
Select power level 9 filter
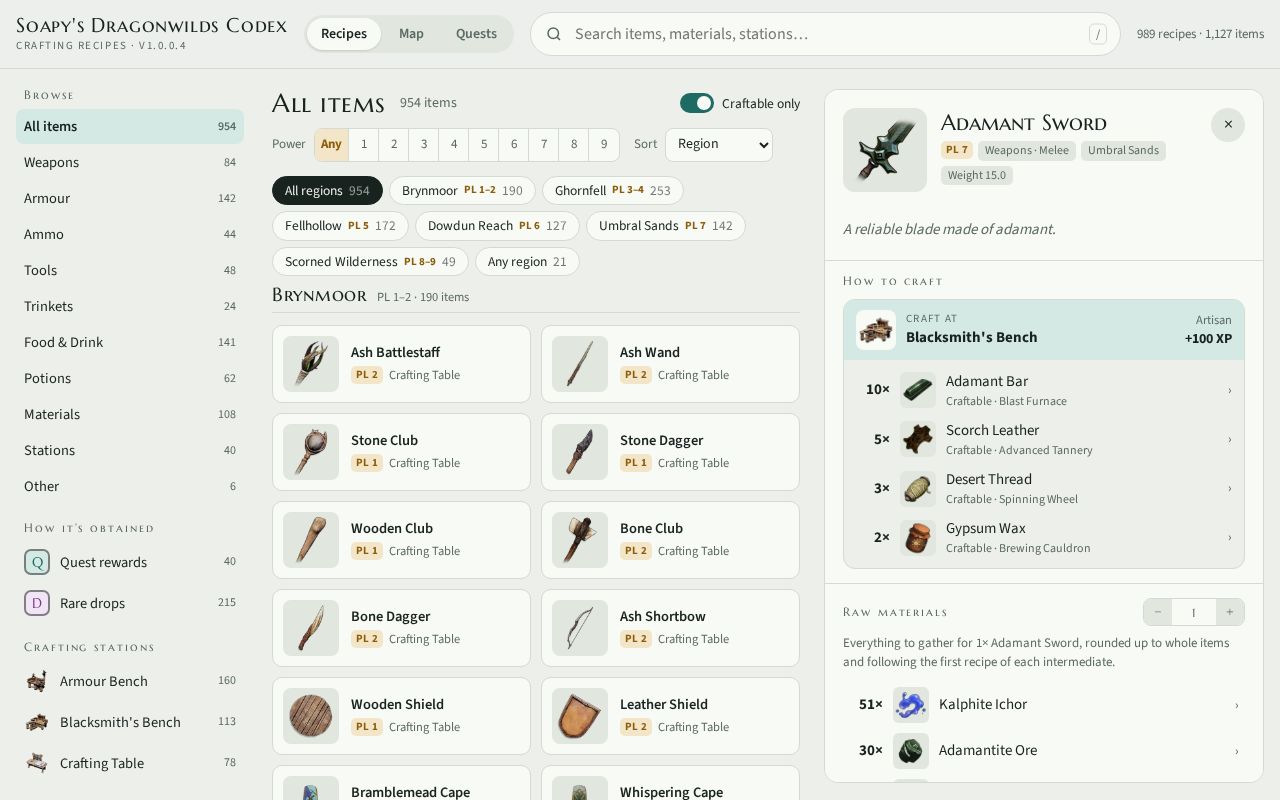click(x=604, y=144)
